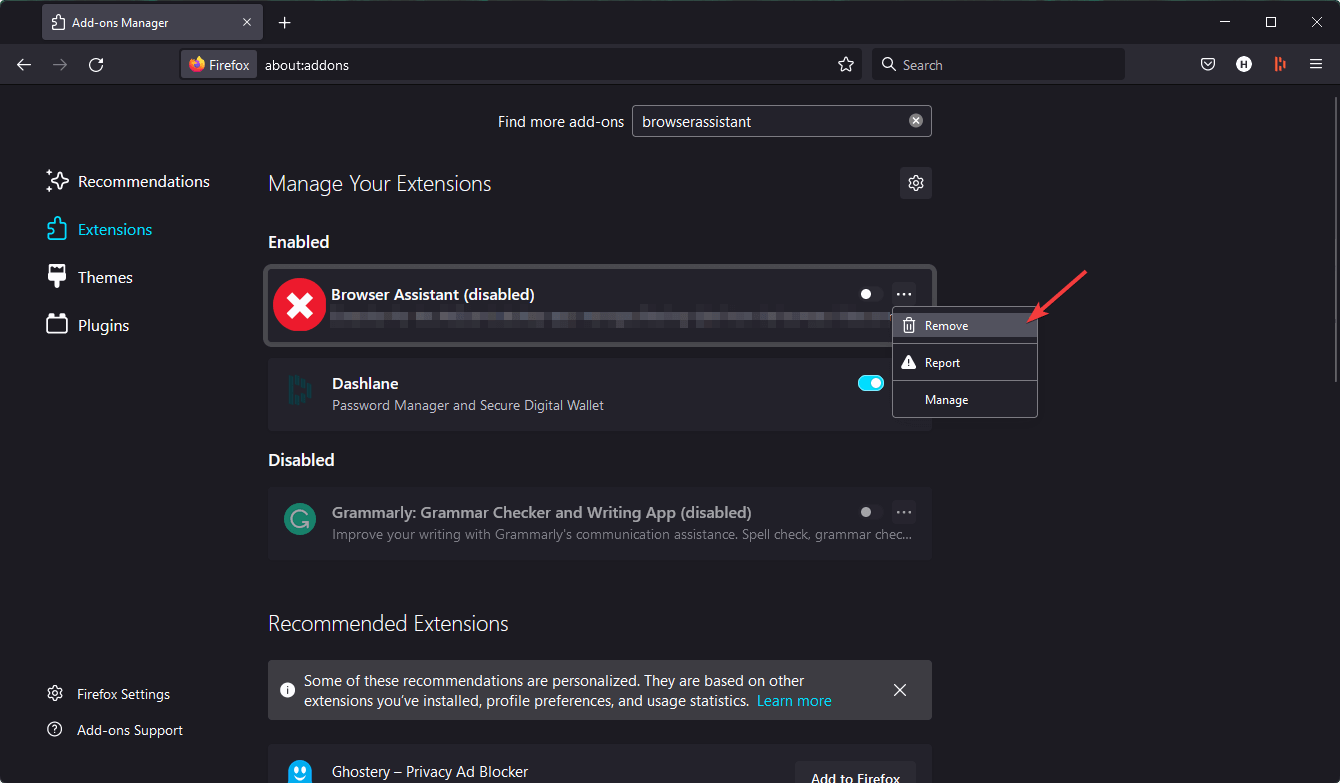Click the Themes paintbrush icon
The height and width of the screenshot is (783, 1340).
57,277
